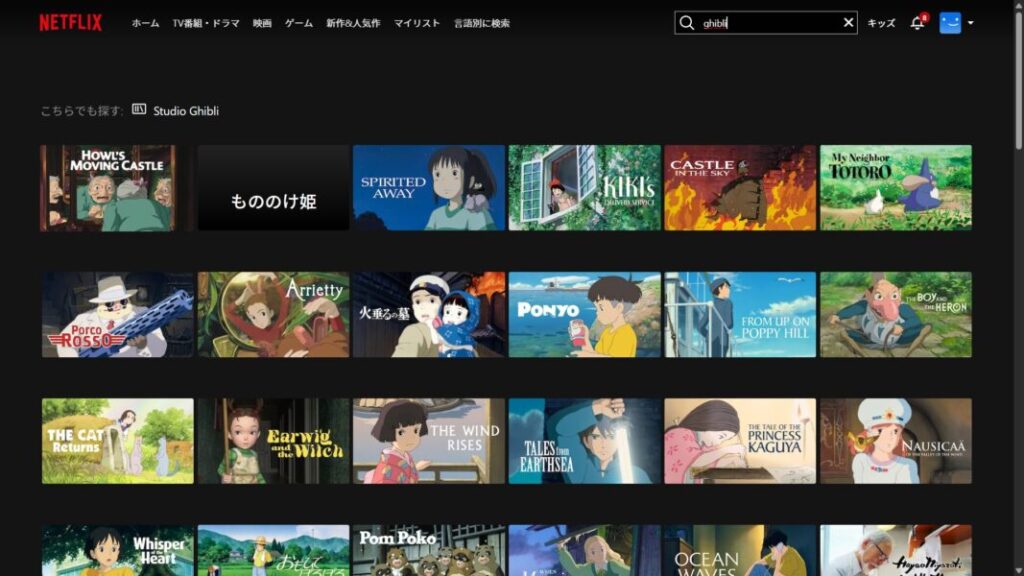The image size is (1024, 576).
Task: Open From Up on Poppy Hill
Action: (x=740, y=315)
